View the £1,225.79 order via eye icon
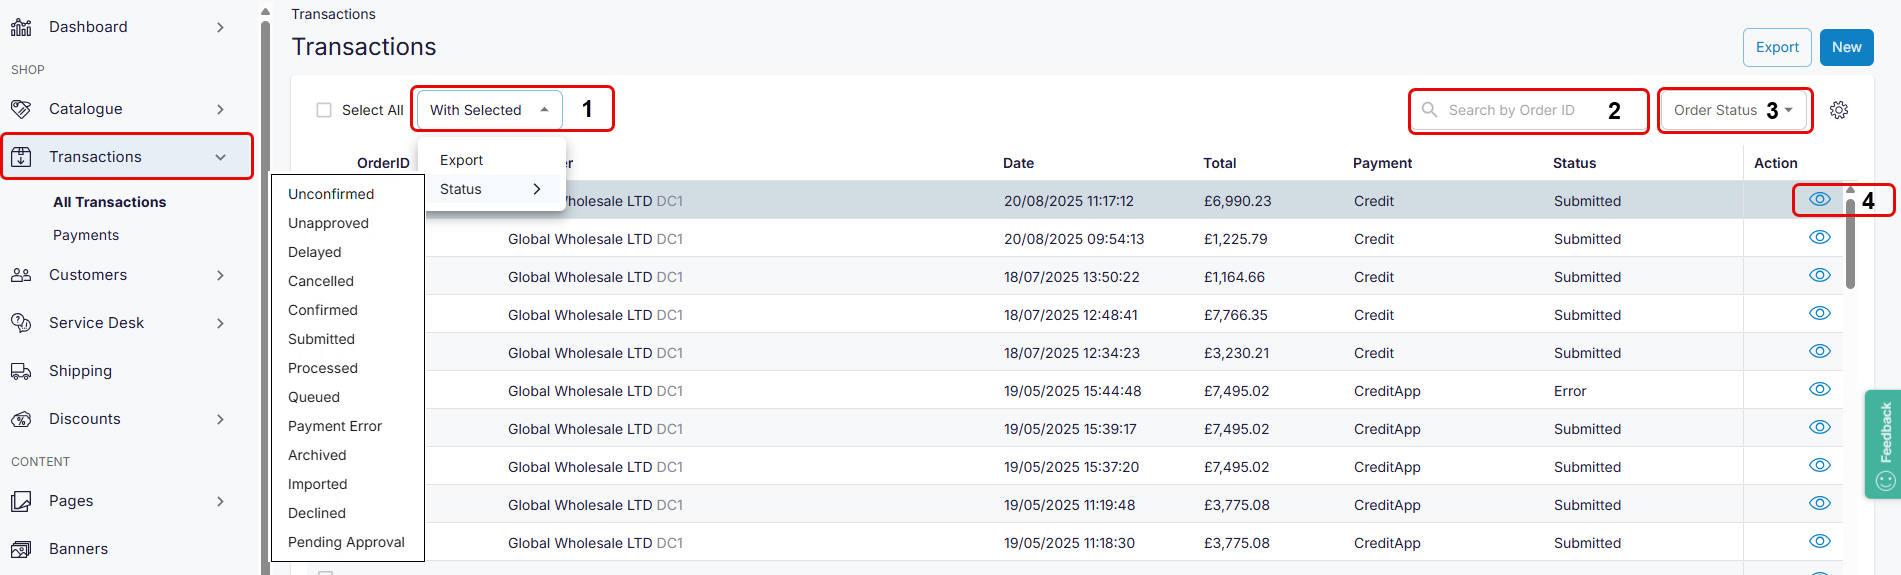This screenshot has height=575, width=1901. (x=1819, y=238)
